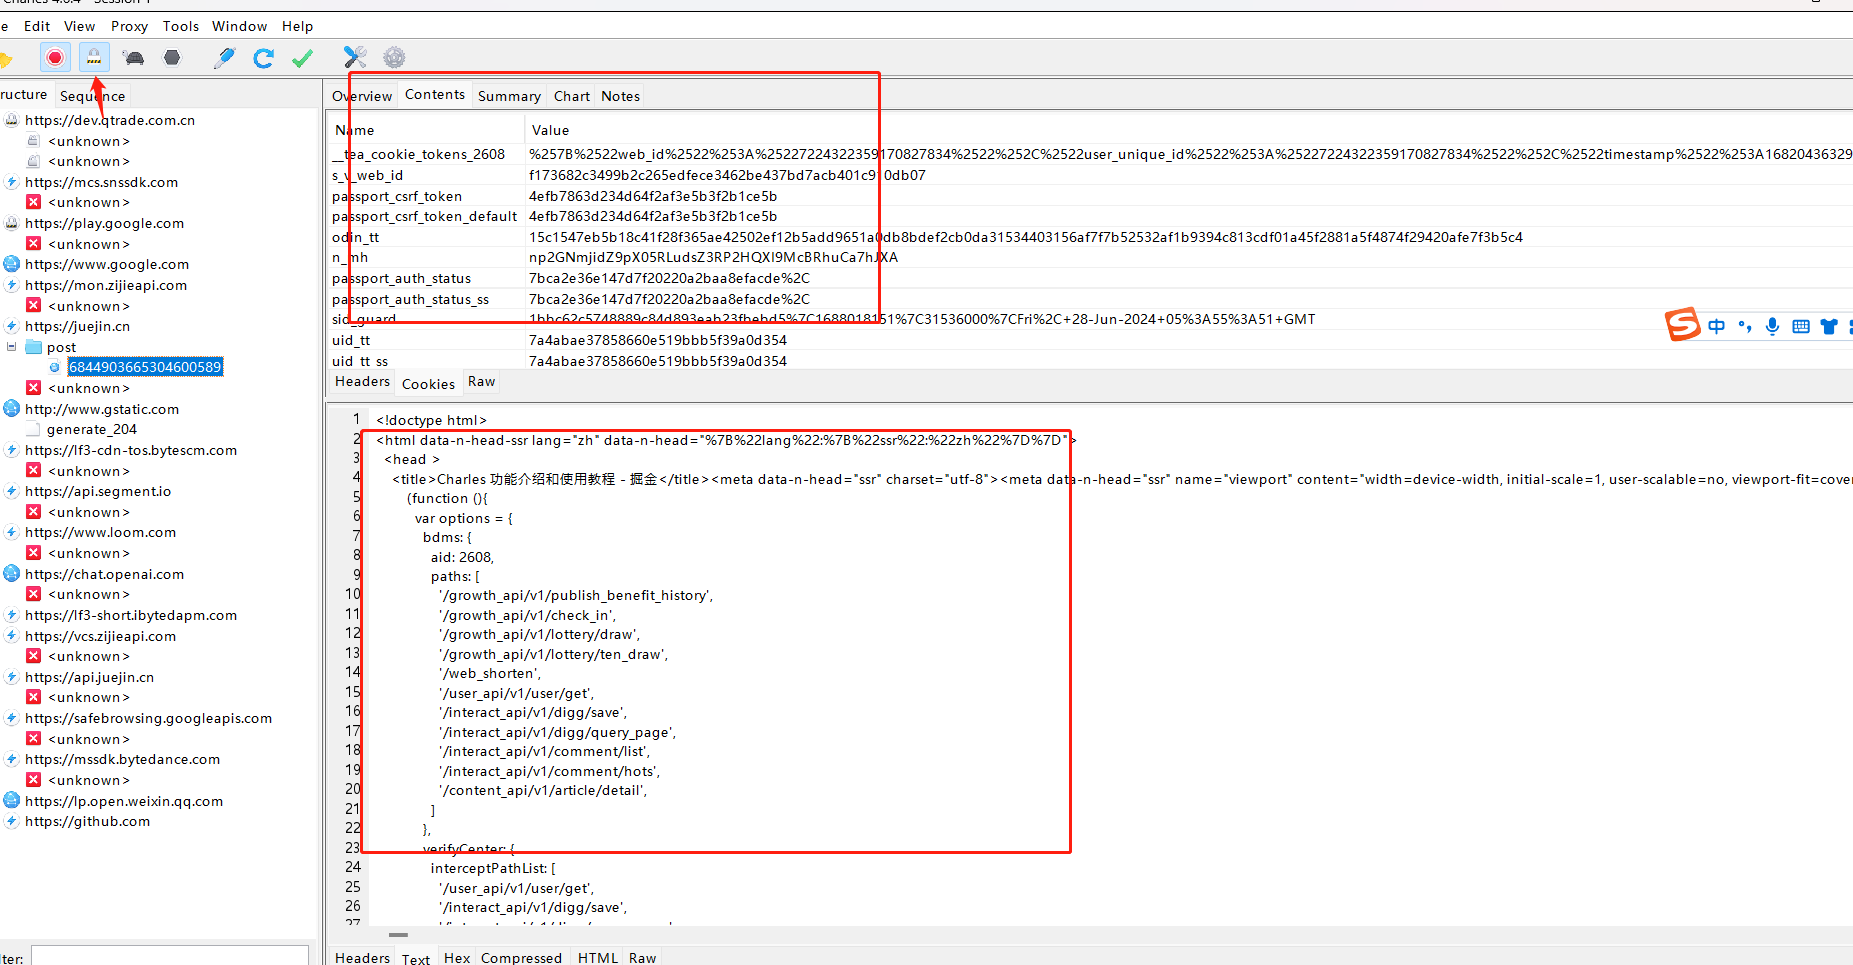Click the Sogou skin shirt icon
1853x965 pixels.
click(x=1829, y=326)
